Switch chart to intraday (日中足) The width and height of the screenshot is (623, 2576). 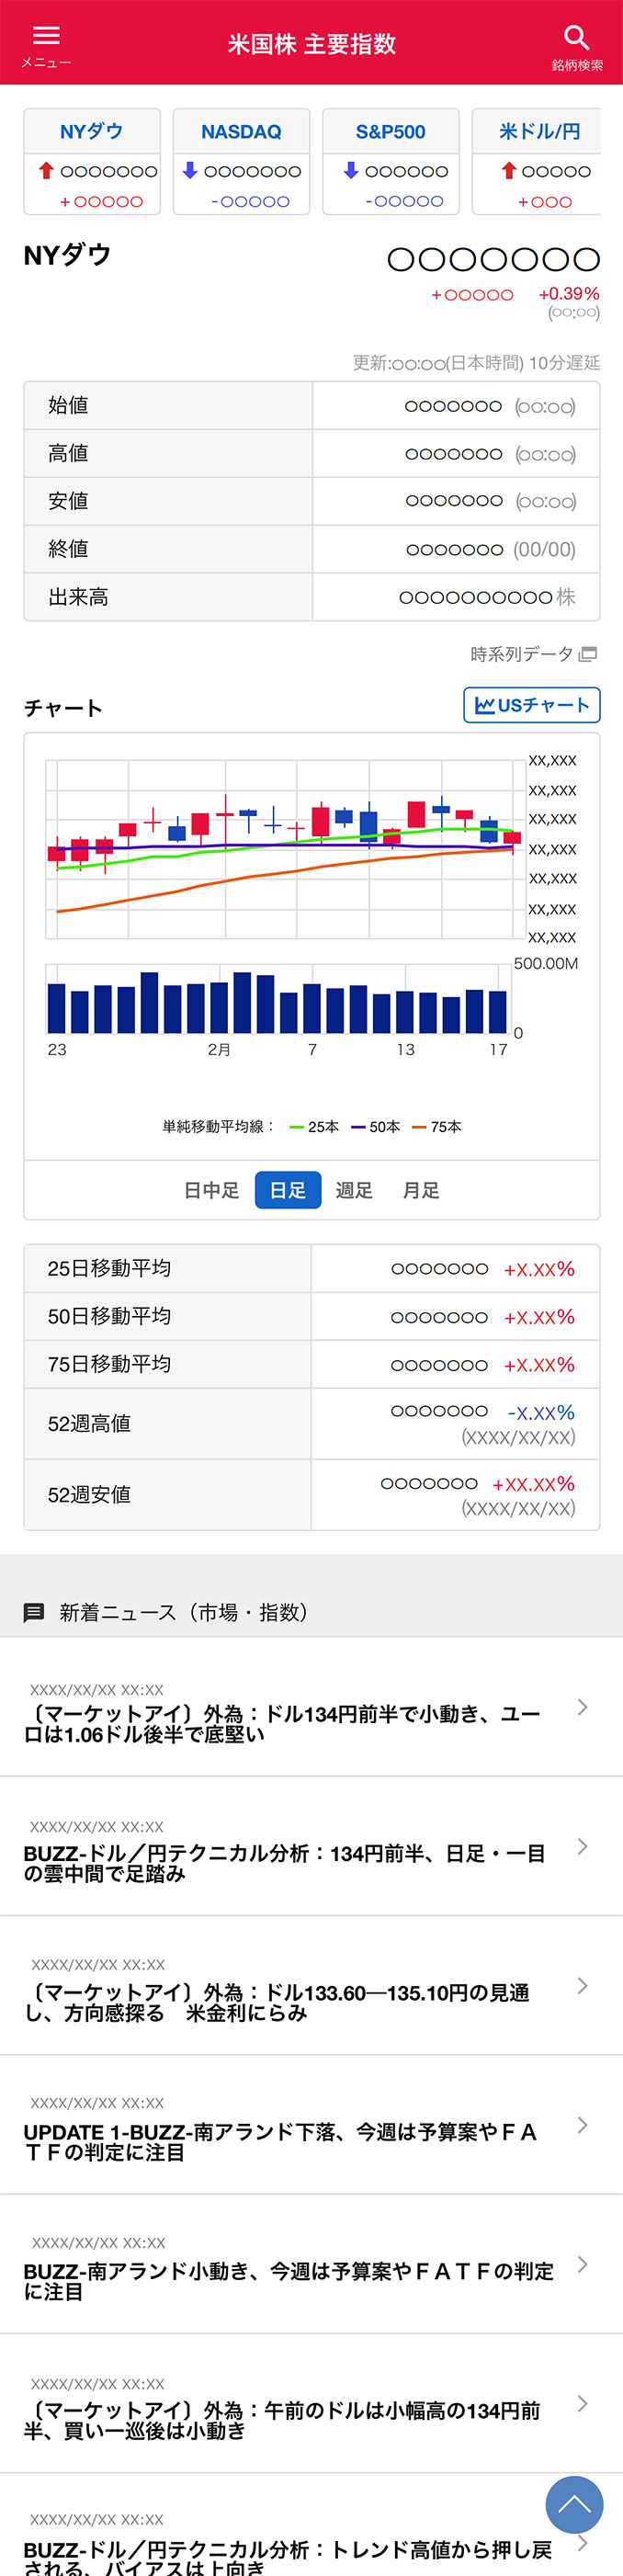[x=211, y=1190]
